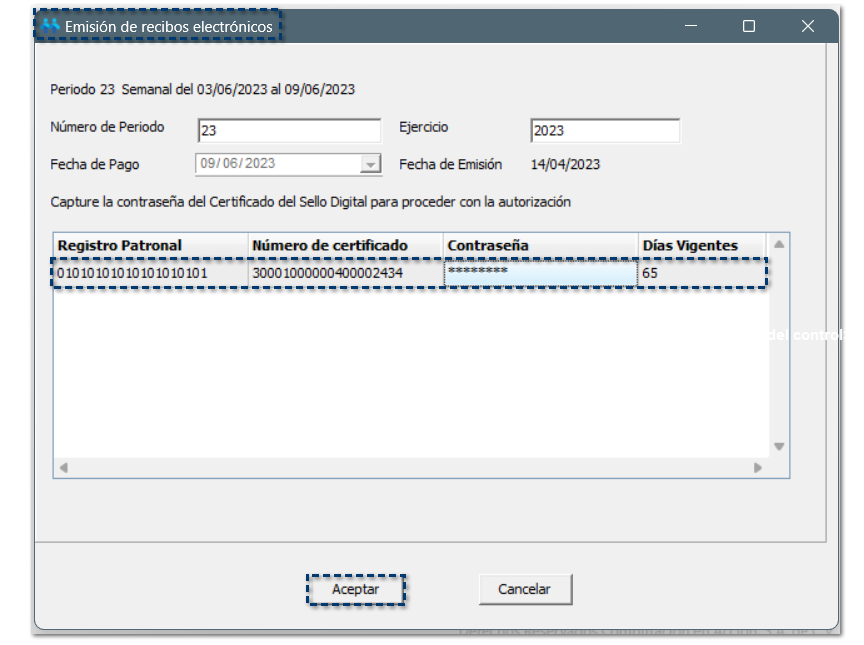Select the Contraseña cell with asterisks
This screenshot has width=864, height=645.
(540, 273)
